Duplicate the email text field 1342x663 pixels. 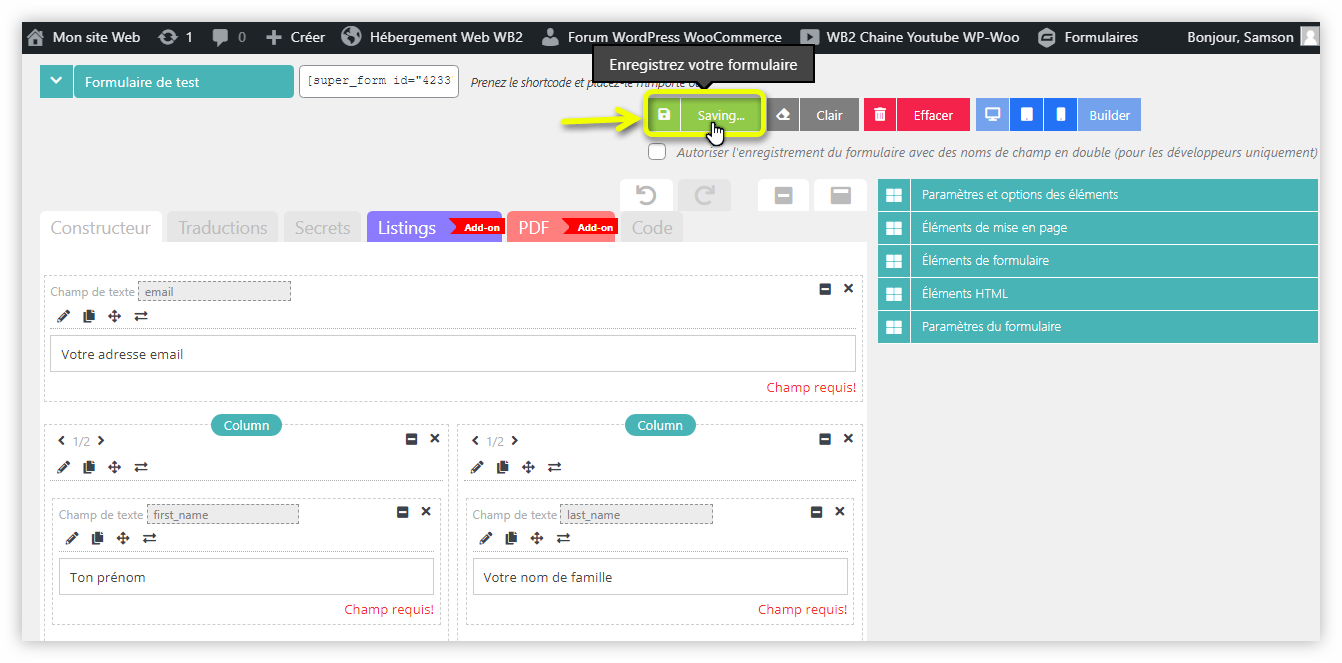[89, 316]
